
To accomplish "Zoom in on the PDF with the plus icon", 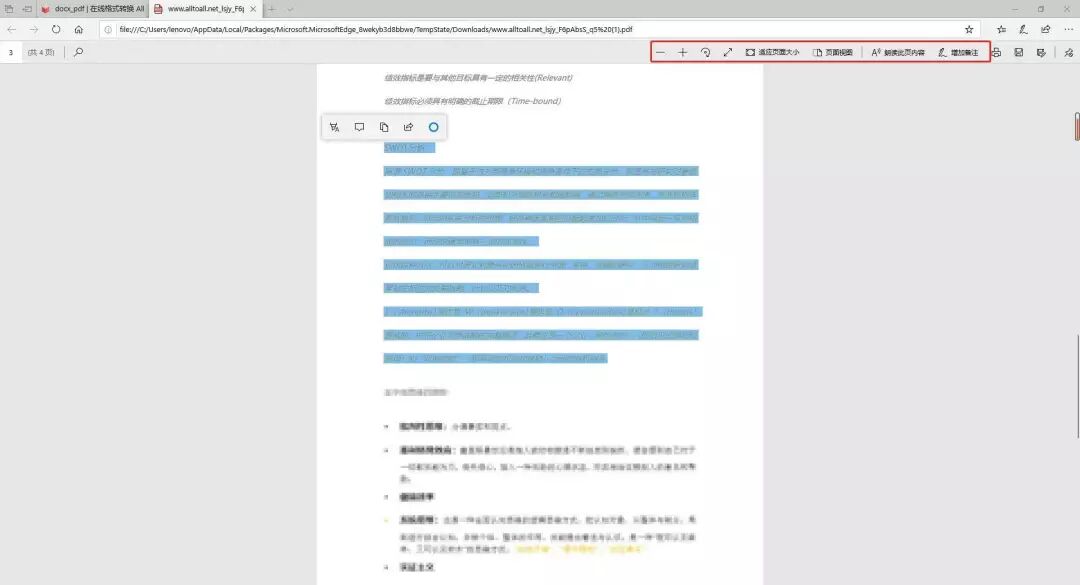I will click(683, 52).
